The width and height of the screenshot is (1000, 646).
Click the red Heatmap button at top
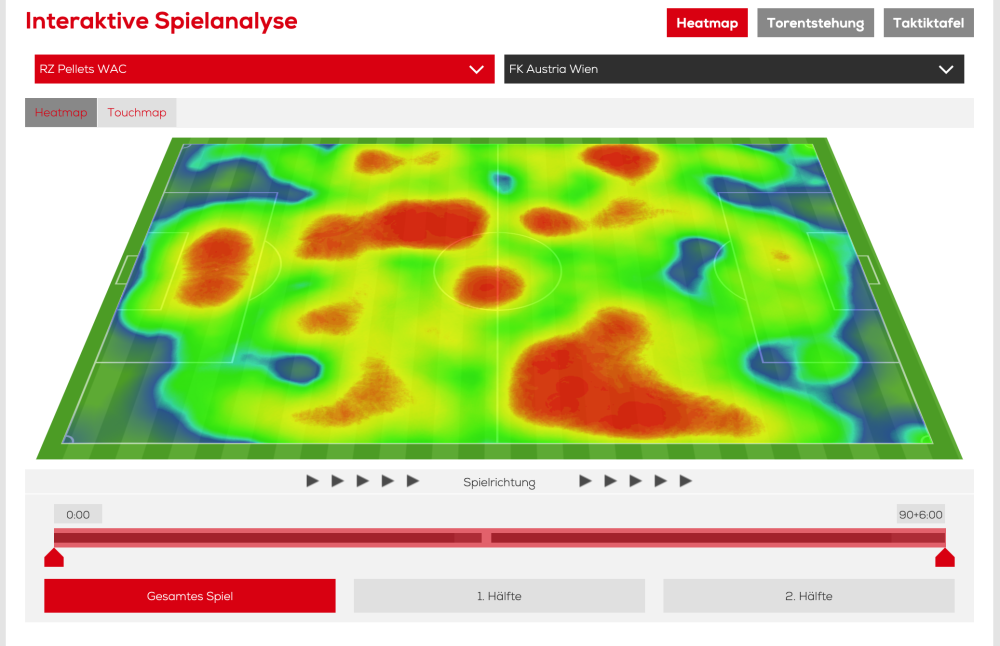pyautogui.click(x=707, y=23)
